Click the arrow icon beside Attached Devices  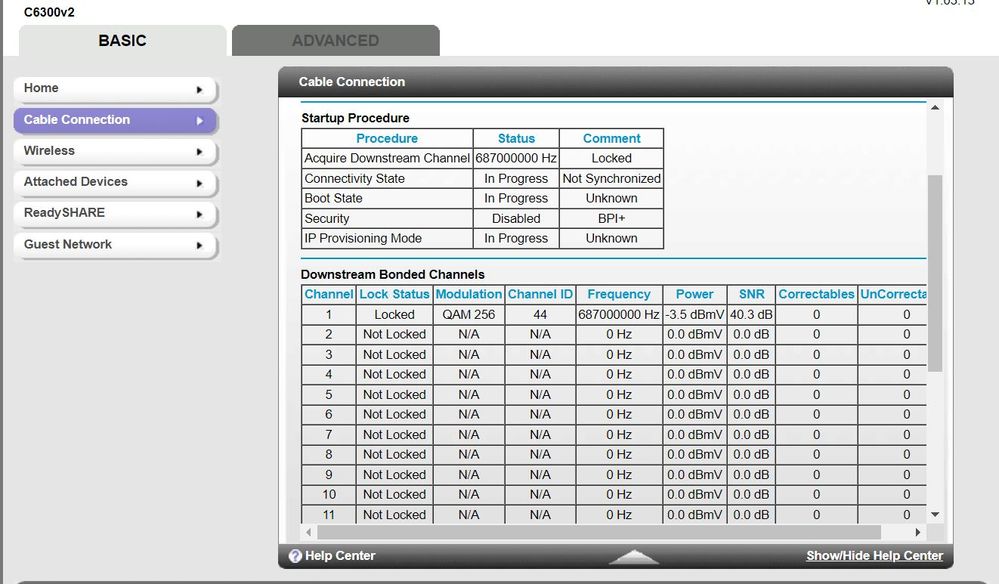click(x=199, y=184)
